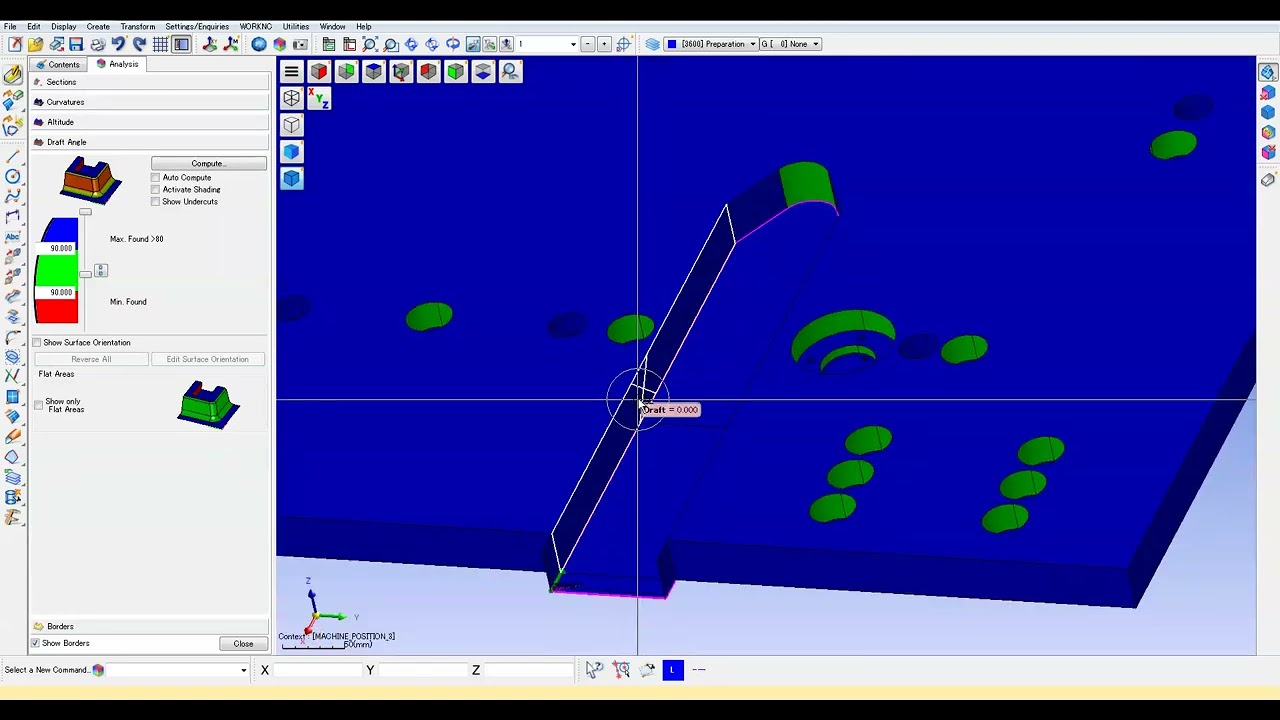1280x720 pixels.
Task: Click the lower draft angle slider handle
Action: (x=85, y=273)
